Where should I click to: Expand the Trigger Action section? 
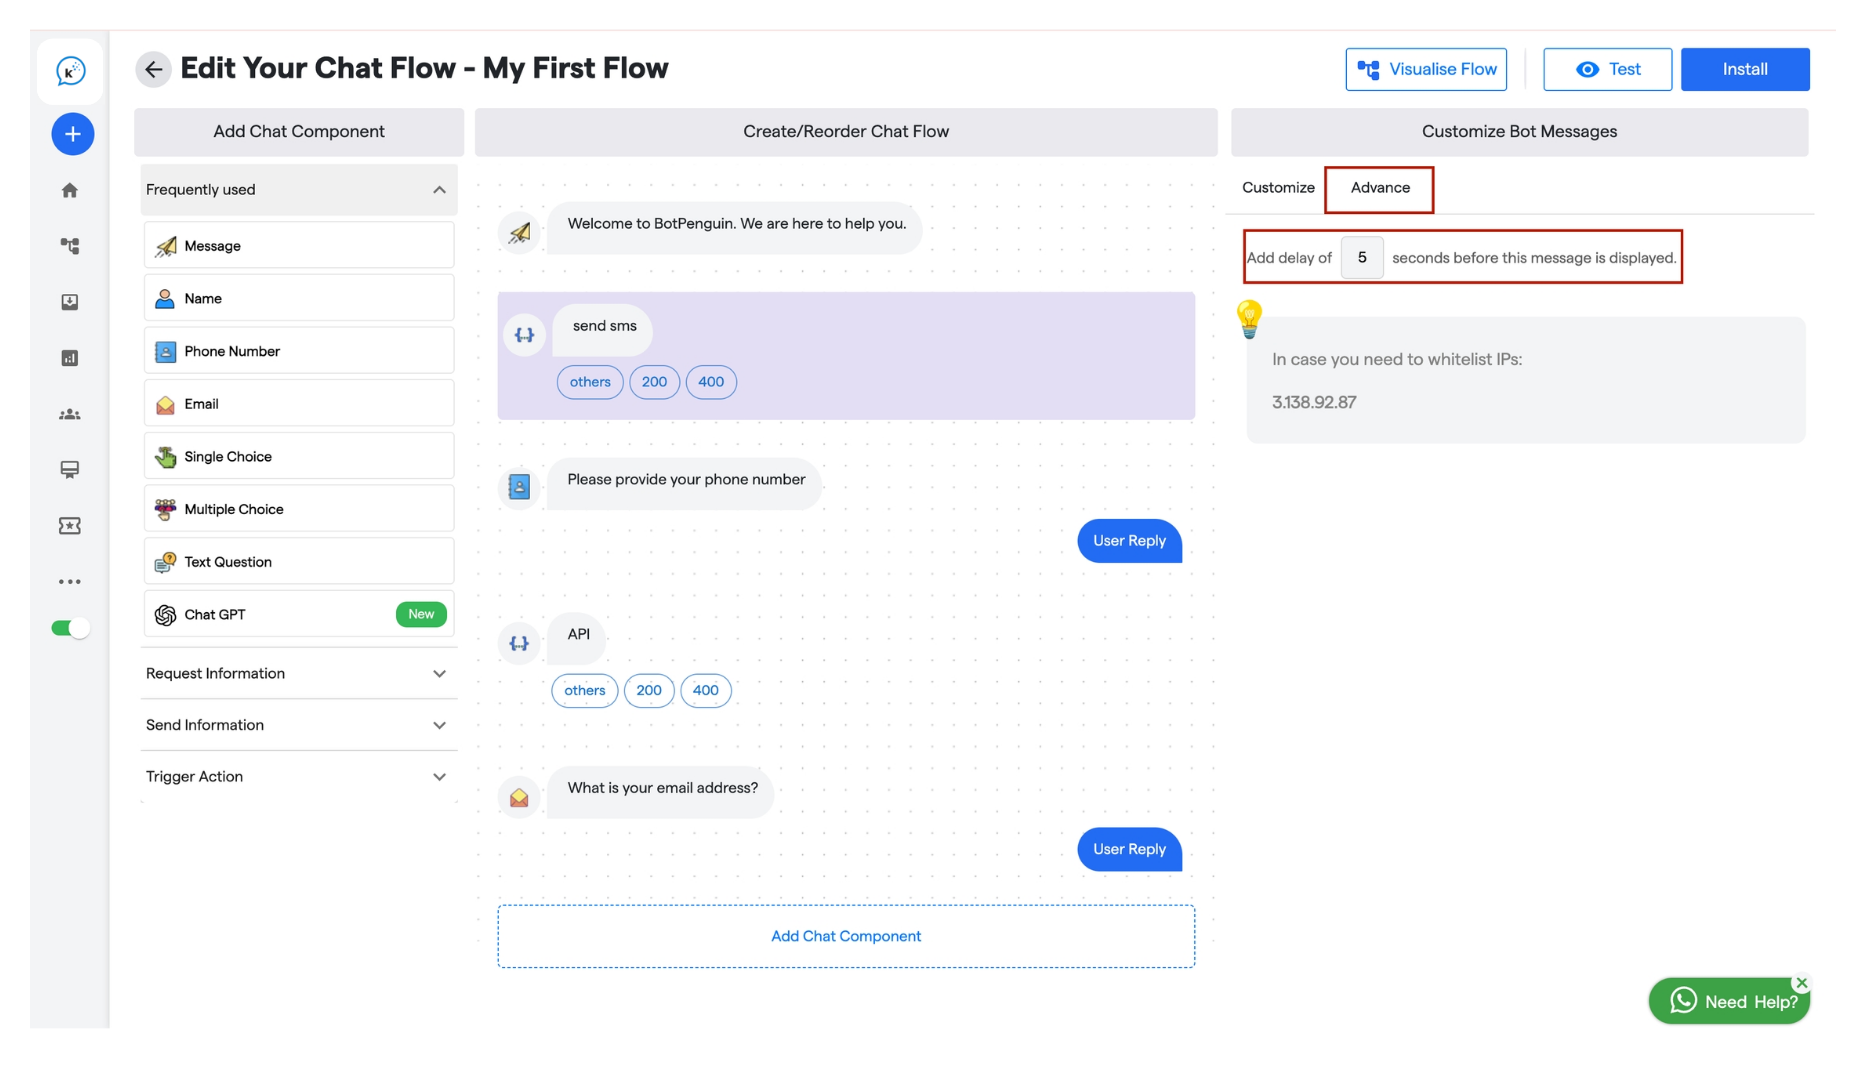point(299,776)
